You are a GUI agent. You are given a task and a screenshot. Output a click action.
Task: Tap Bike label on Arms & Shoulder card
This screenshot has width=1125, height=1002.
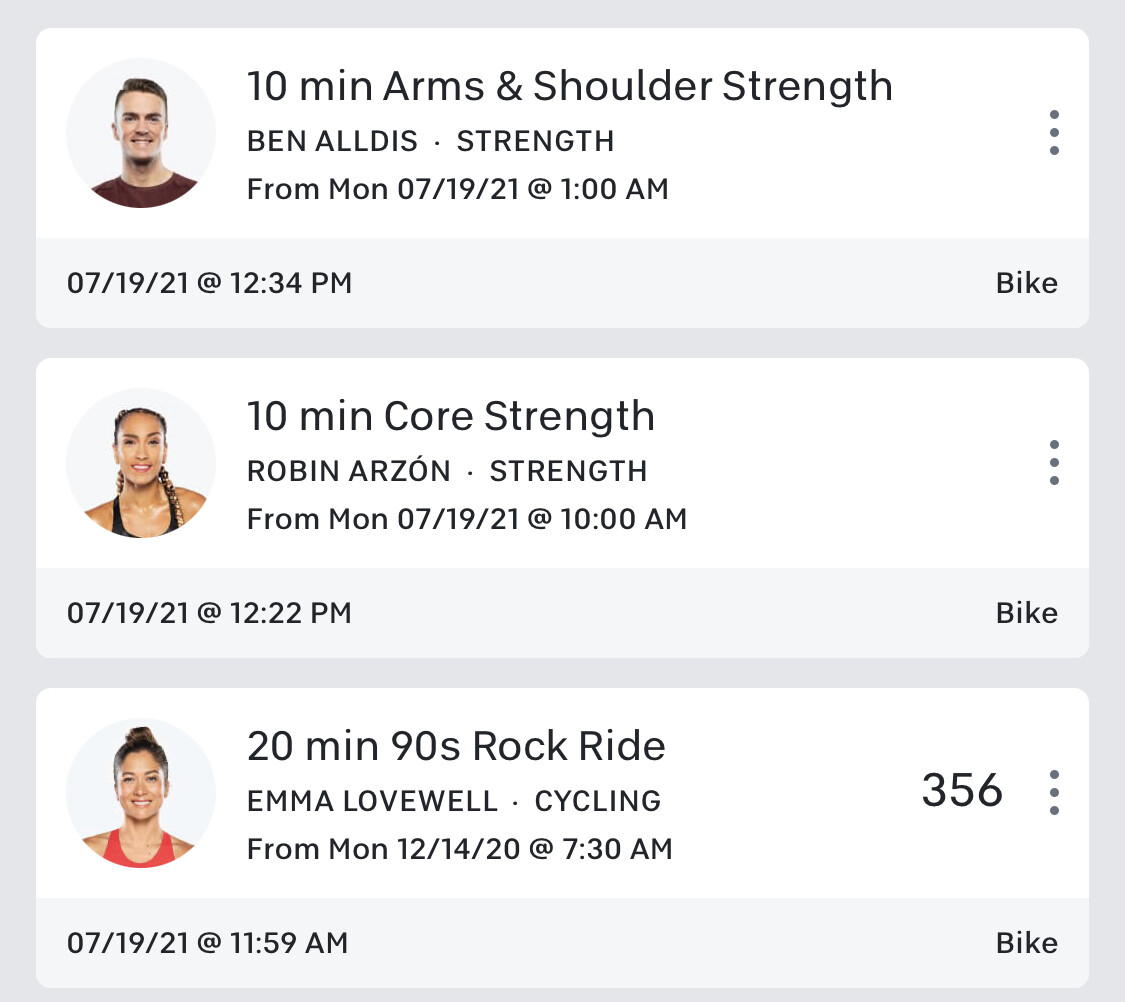(1026, 283)
